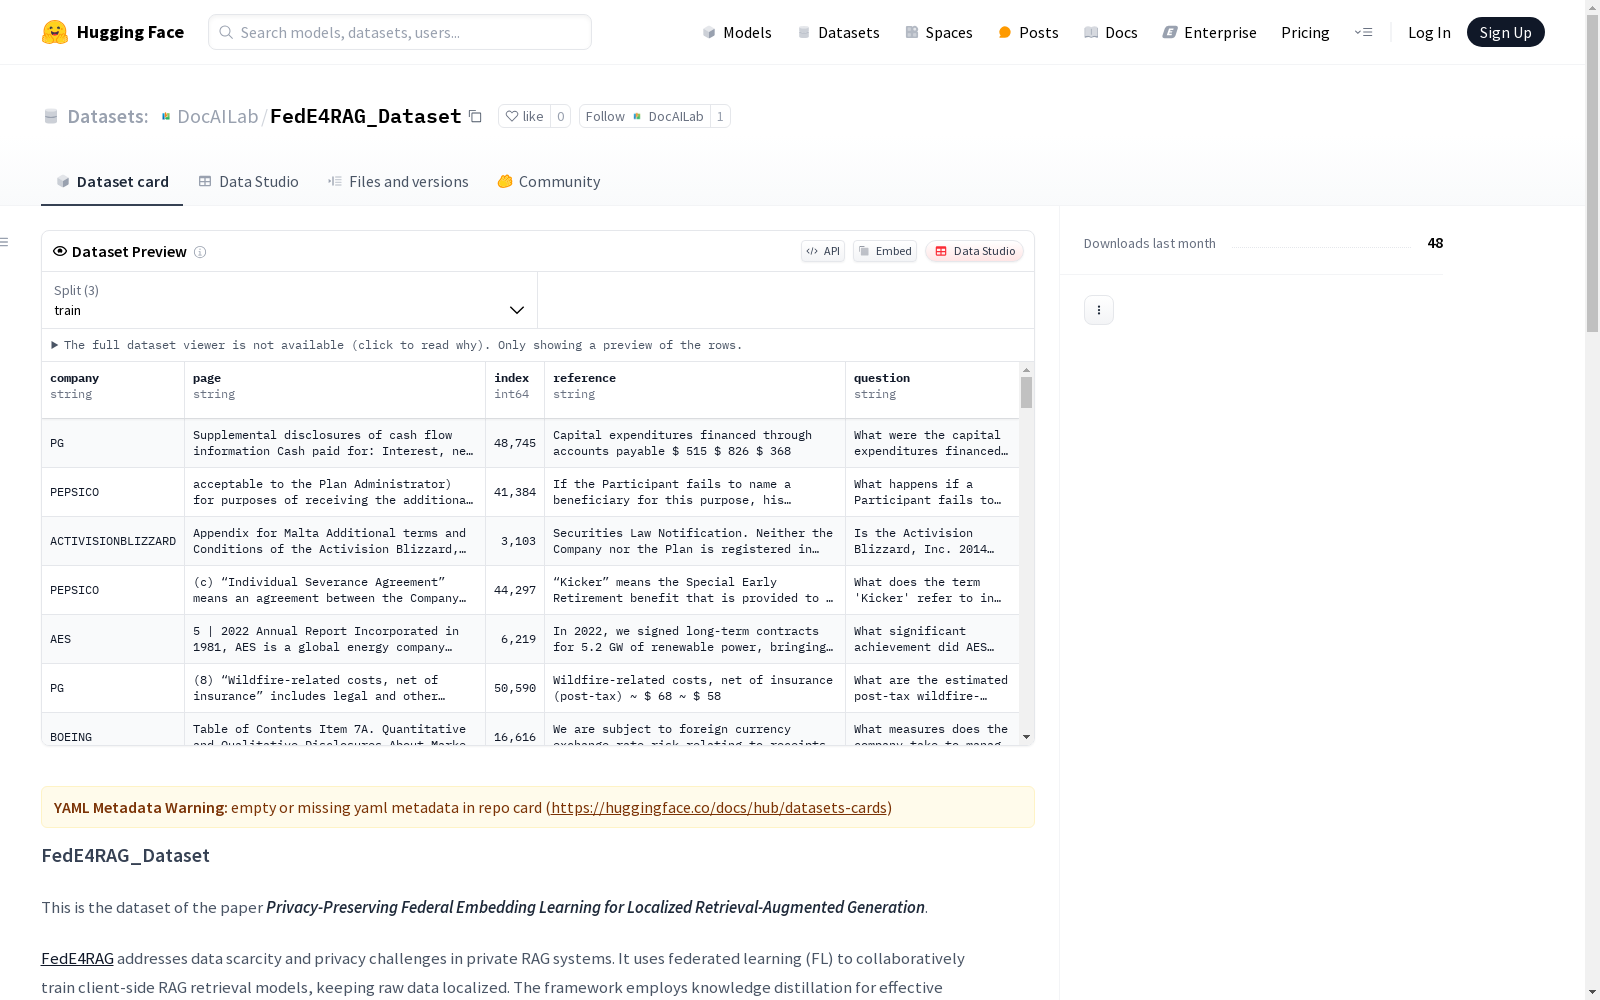Like the FedE4RAG_Dataset with heart button
This screenshot has height=1000, width=1600.
524,117
